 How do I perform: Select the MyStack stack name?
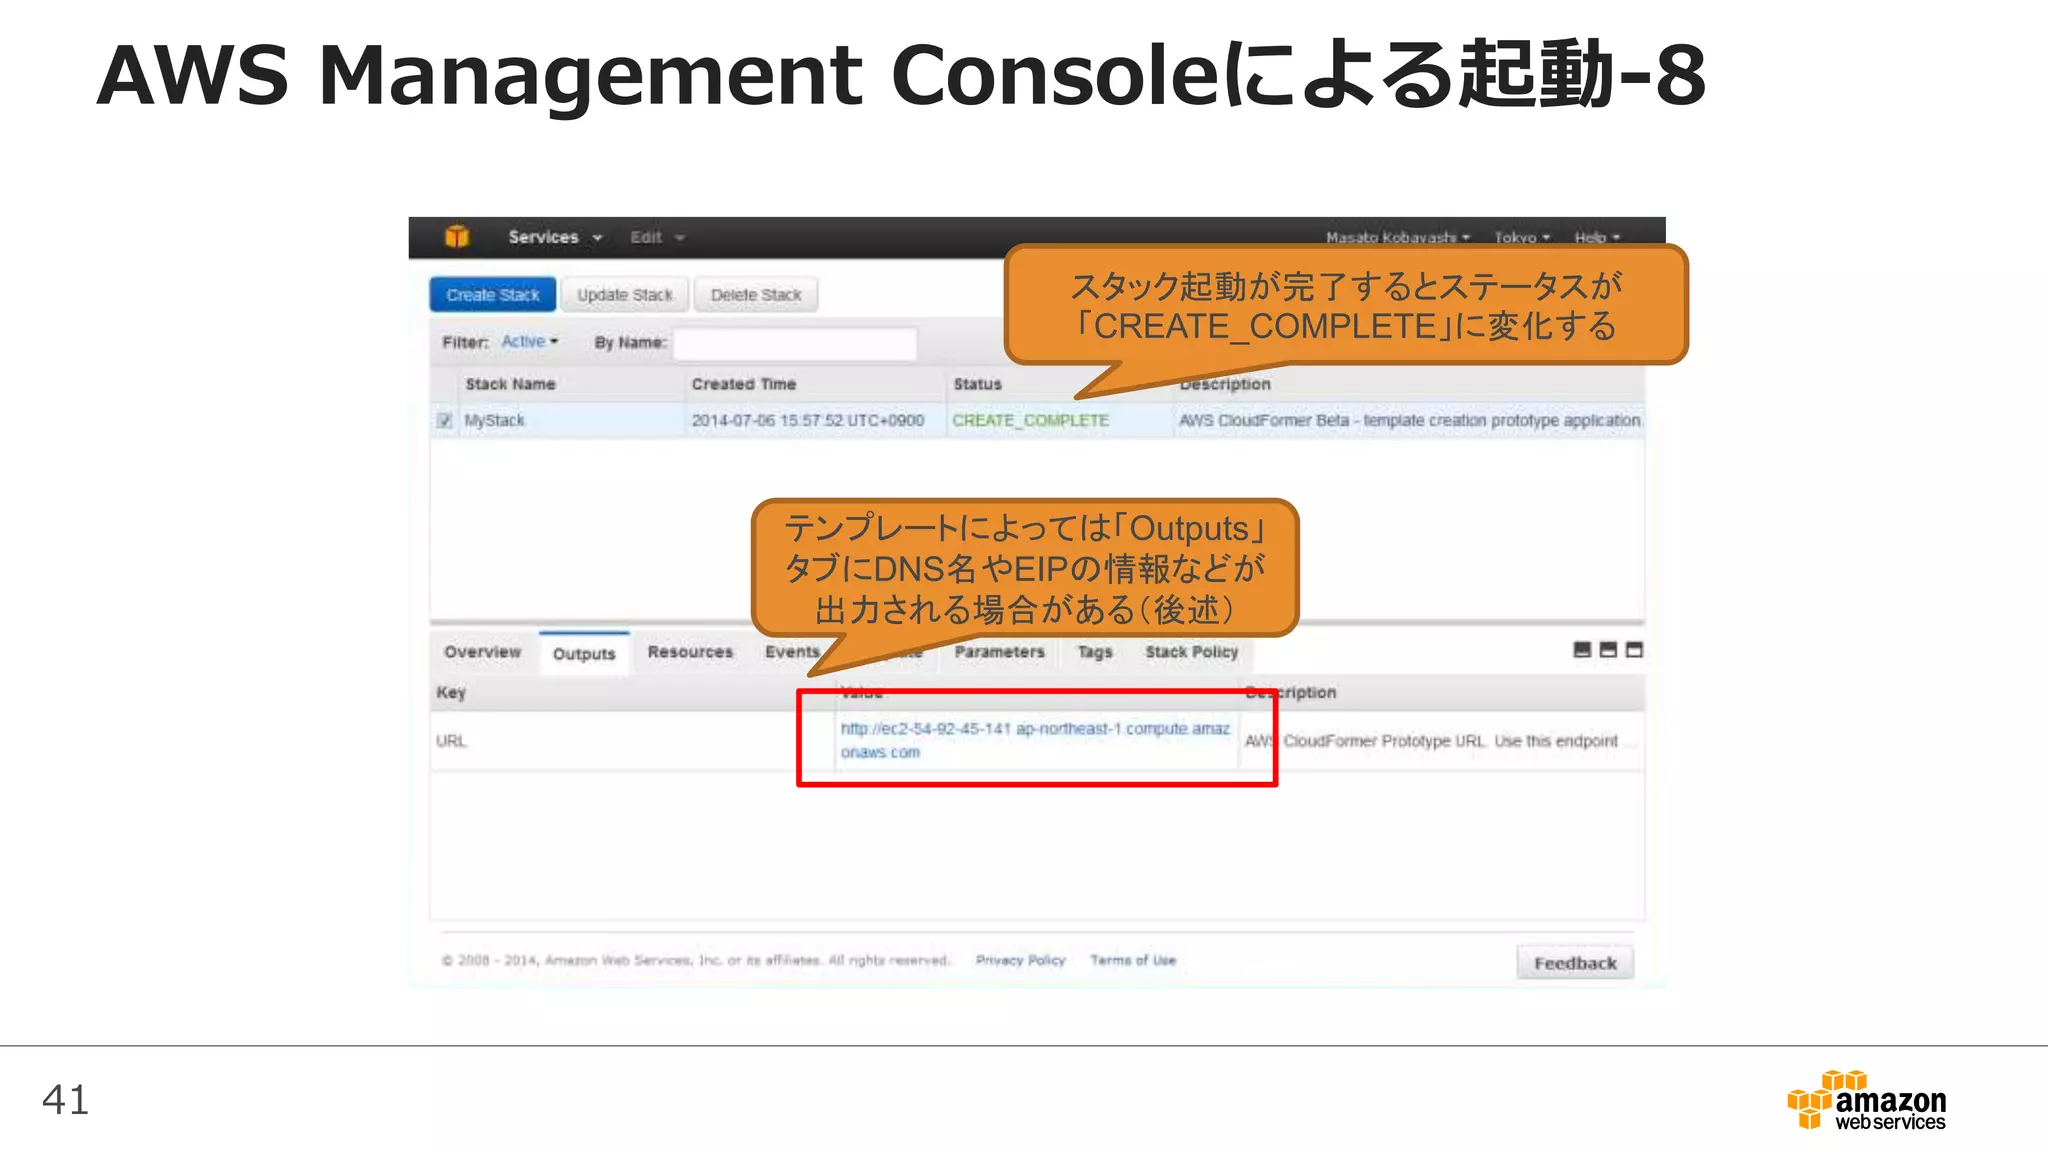click(x=494, y=420)
